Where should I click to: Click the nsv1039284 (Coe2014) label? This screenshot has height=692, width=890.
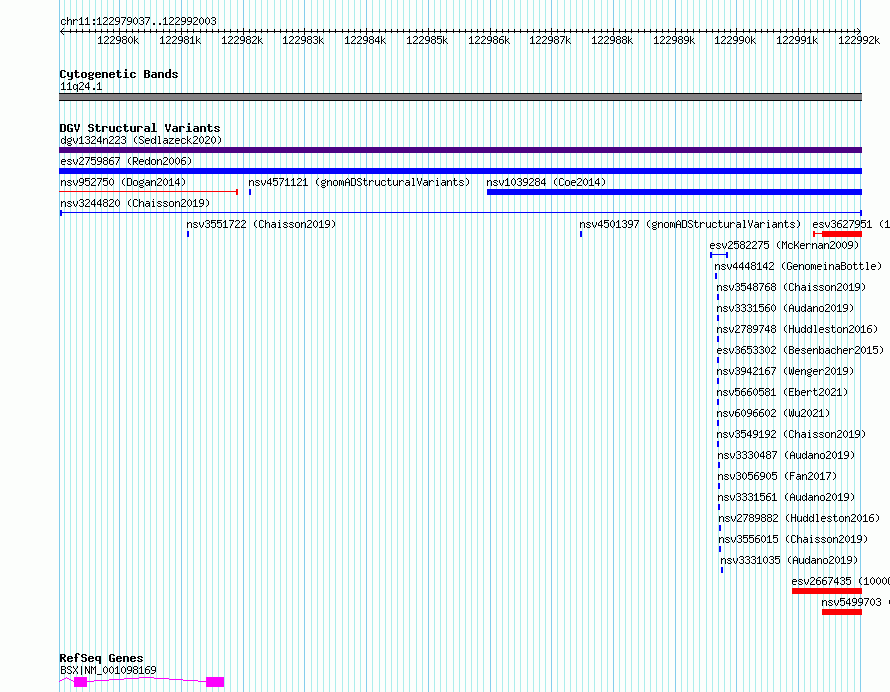pos(546,182)
